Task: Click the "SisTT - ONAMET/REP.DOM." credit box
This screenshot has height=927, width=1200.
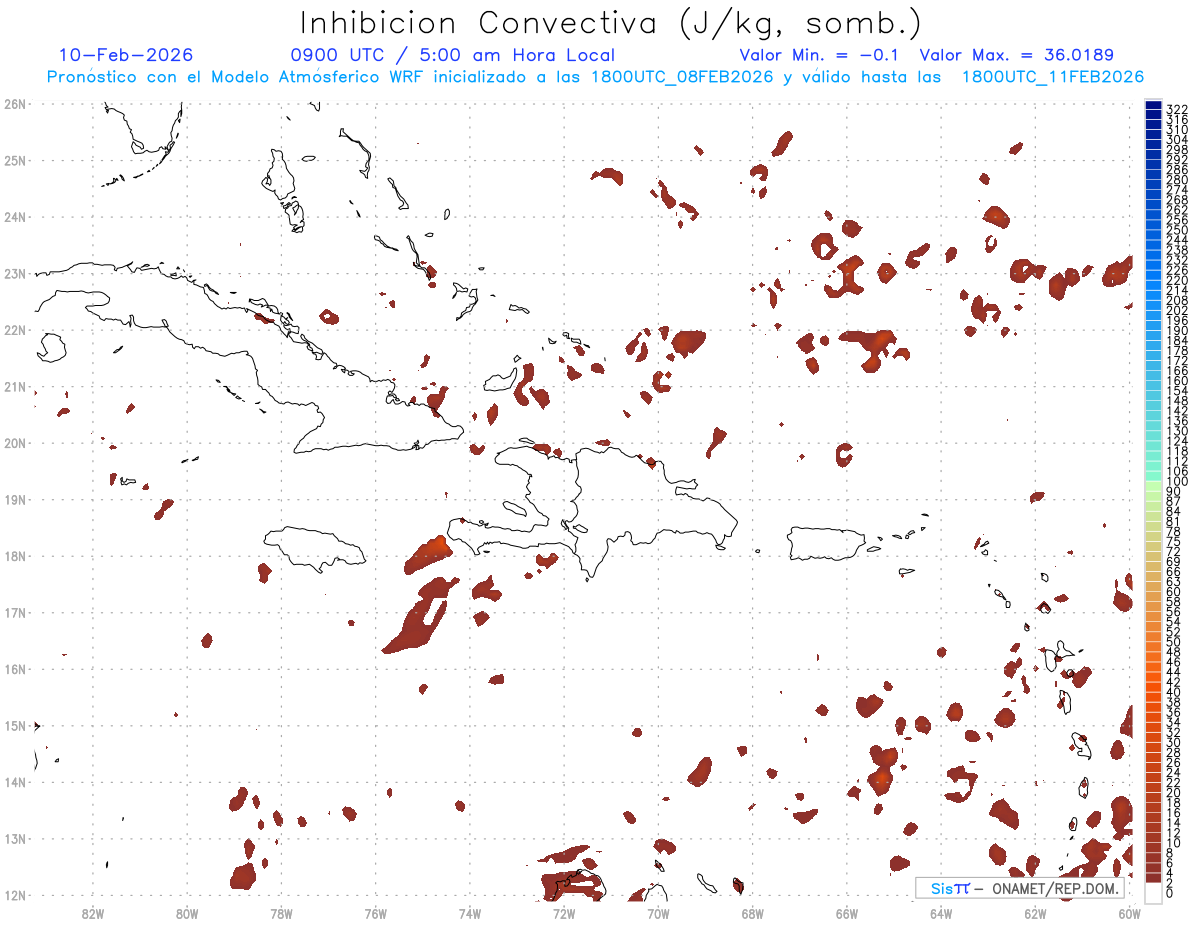Action: (x=1020, y=888)
